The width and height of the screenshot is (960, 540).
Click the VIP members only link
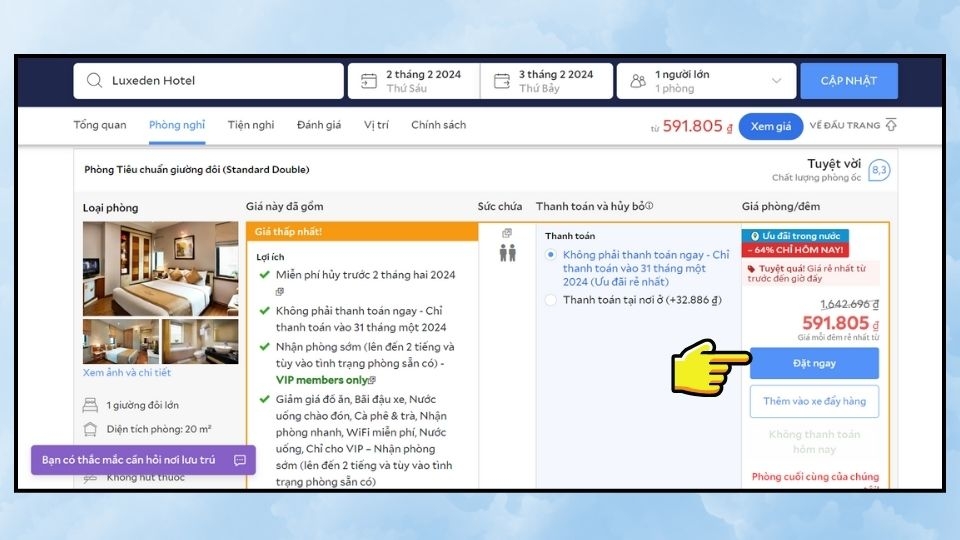(x=321, y=380)
